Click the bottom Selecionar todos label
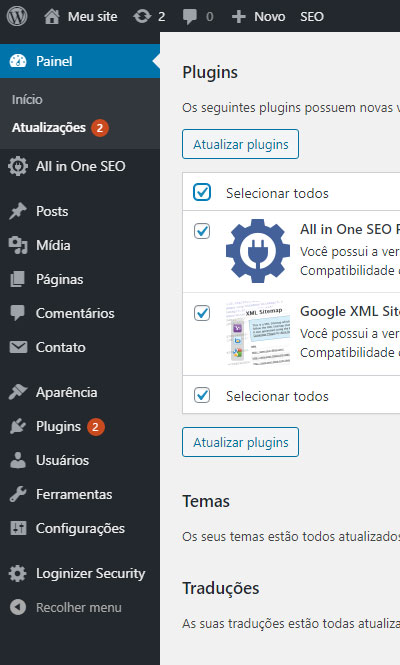Viewport: 400px width, 665px height. coord(277,396)
